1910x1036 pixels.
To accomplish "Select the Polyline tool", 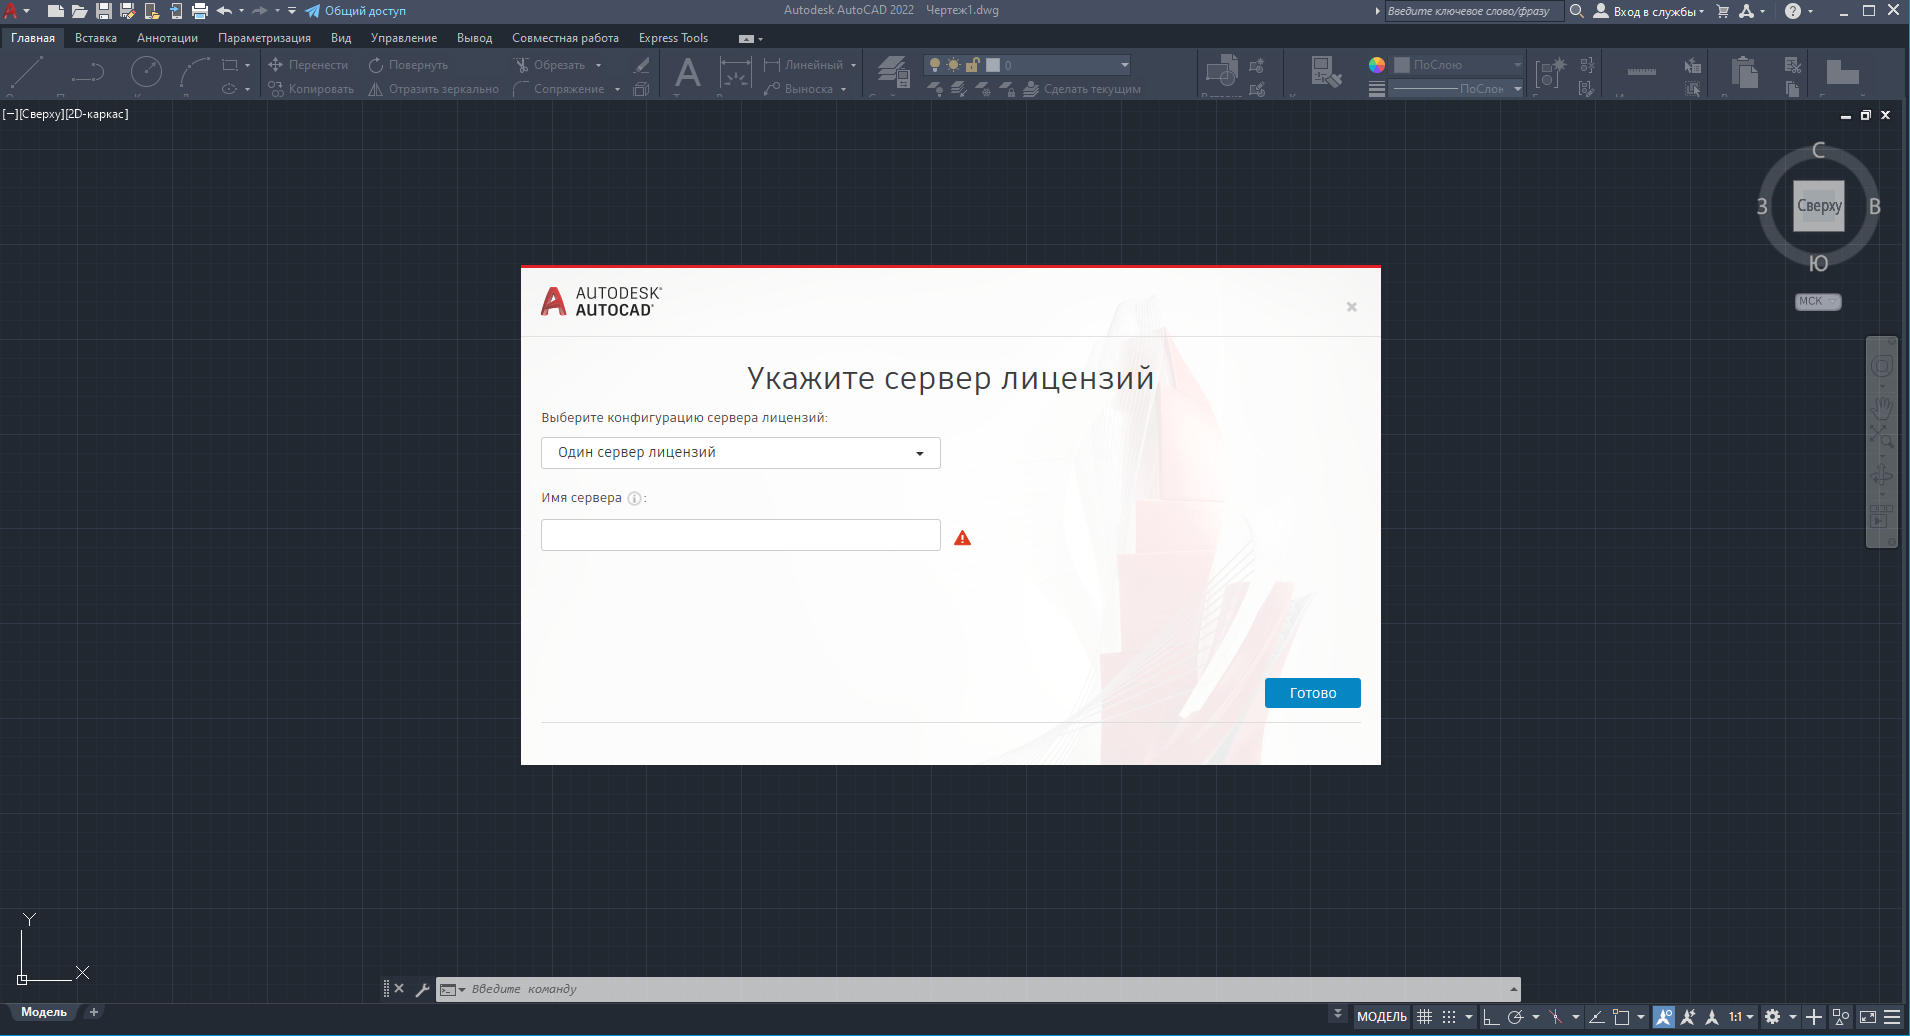I will (88, 72).
